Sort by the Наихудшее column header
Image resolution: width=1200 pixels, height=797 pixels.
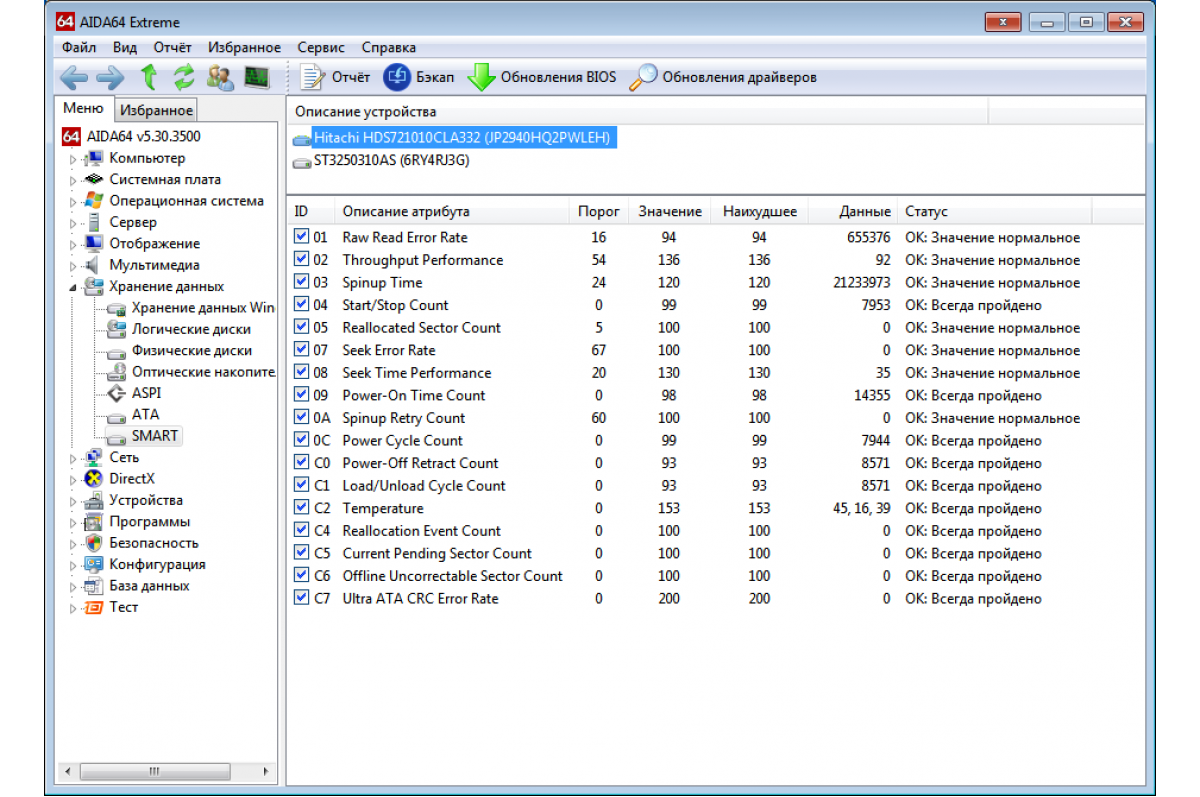pyautogui.click(x=760, y=211)
